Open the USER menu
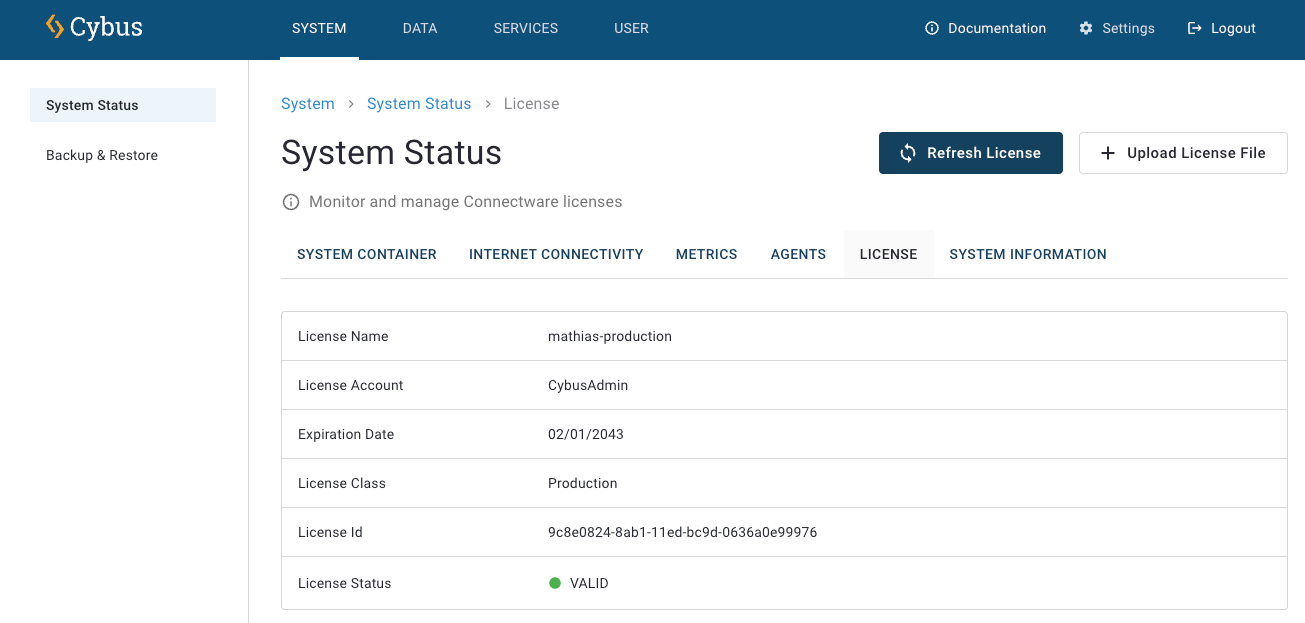Screen dimensions: 1305x623 (x=631, y=28)
